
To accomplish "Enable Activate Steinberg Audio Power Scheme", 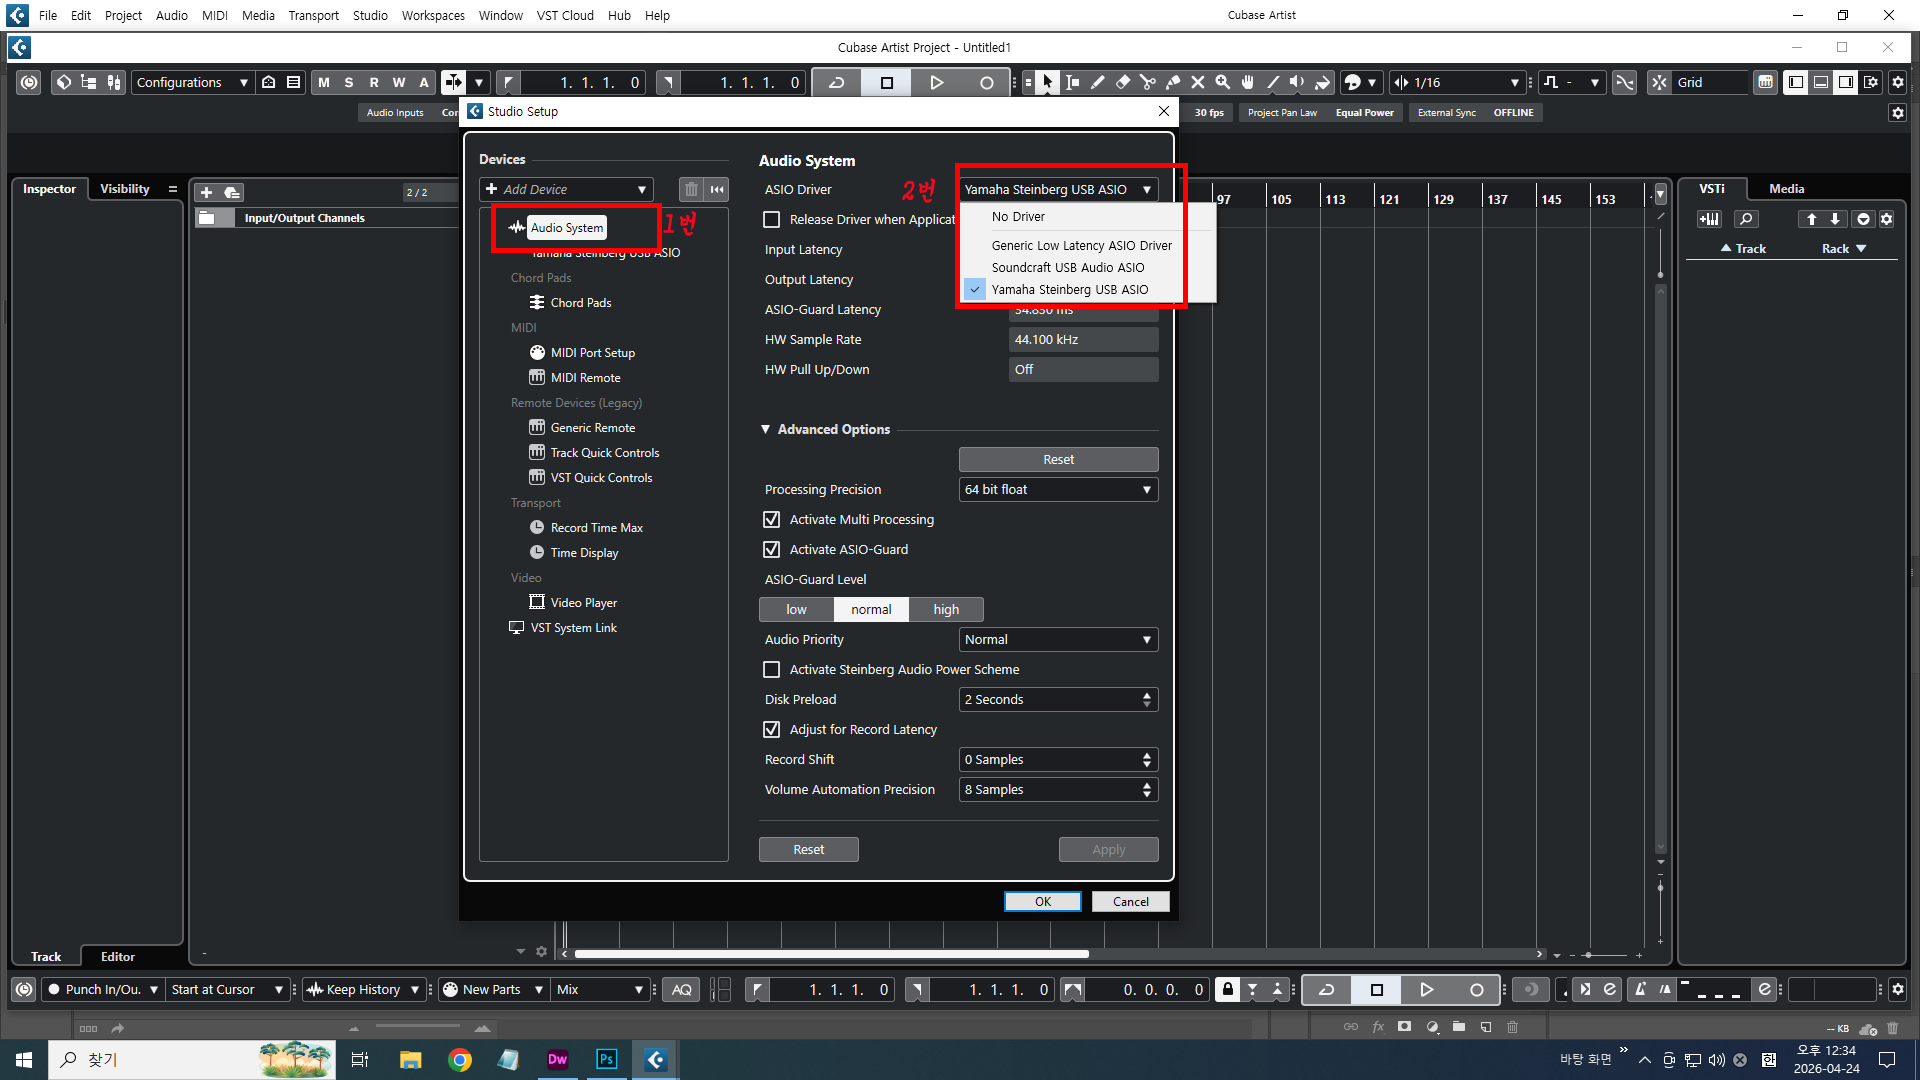I will pos(771,669).
